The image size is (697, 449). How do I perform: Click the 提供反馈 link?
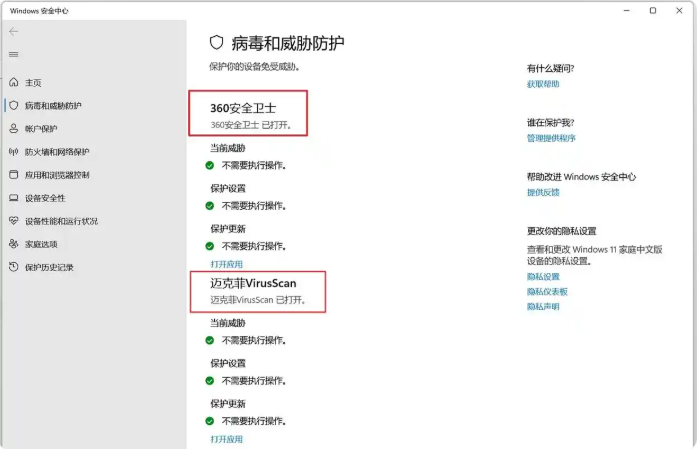coord(543,192)
